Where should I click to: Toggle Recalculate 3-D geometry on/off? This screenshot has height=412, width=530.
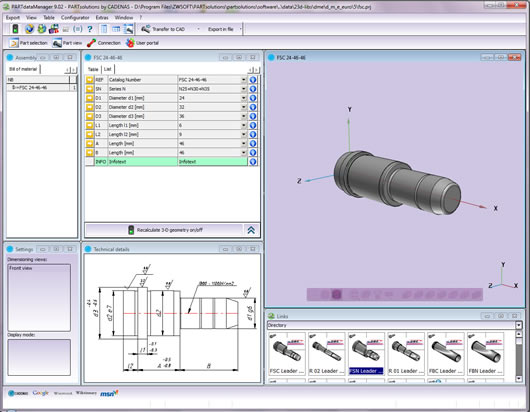click(x=165, y=230)
